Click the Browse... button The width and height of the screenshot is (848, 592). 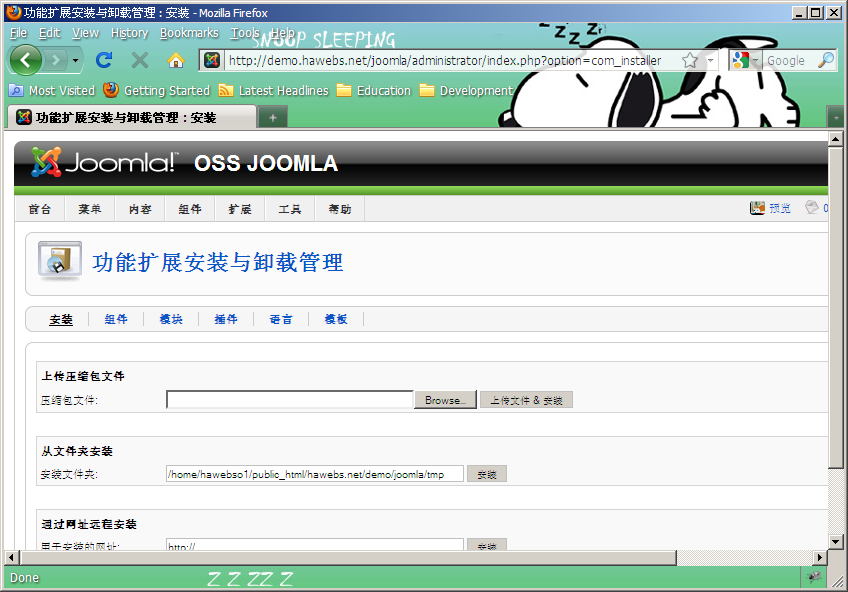(x=445, y=400)
